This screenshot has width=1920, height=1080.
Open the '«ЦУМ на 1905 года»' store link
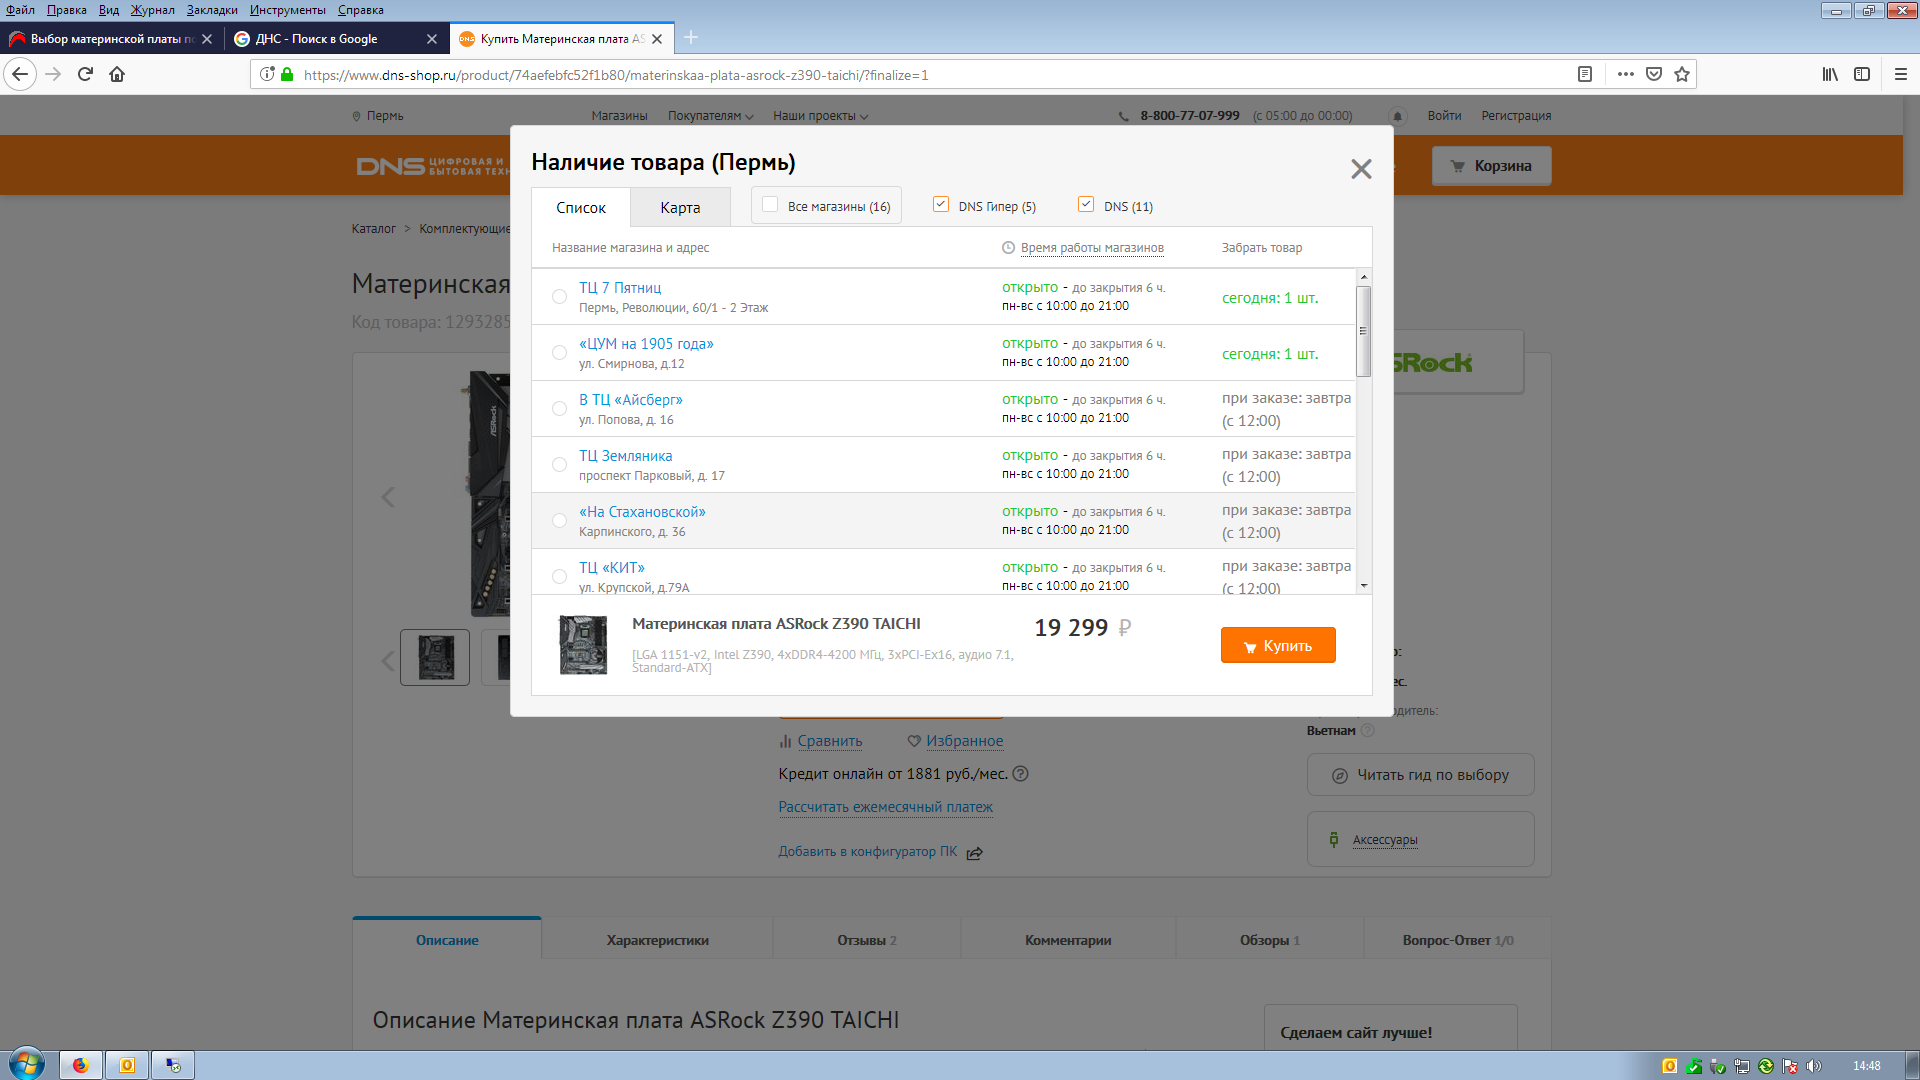coord(646,344)
